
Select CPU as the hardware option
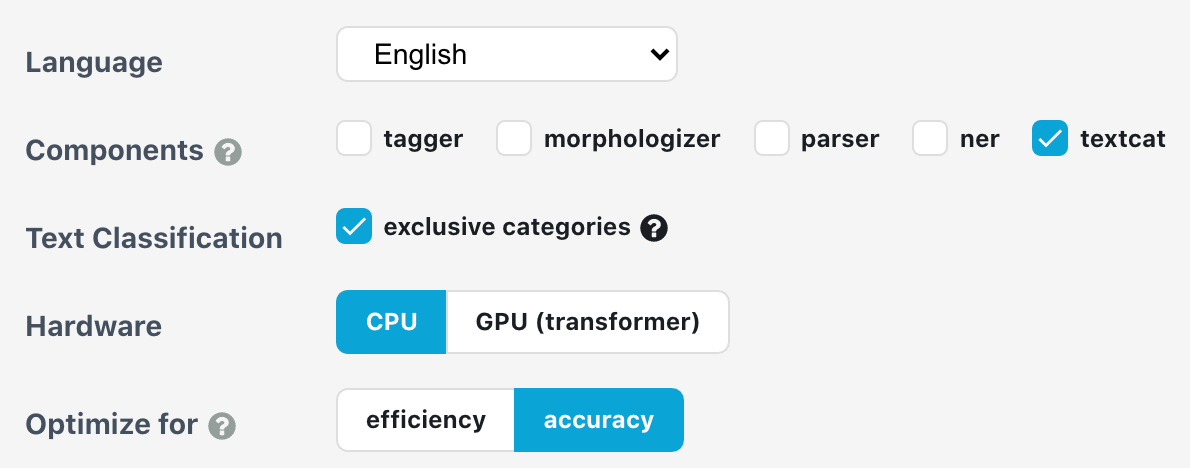[x=391, y=322]
